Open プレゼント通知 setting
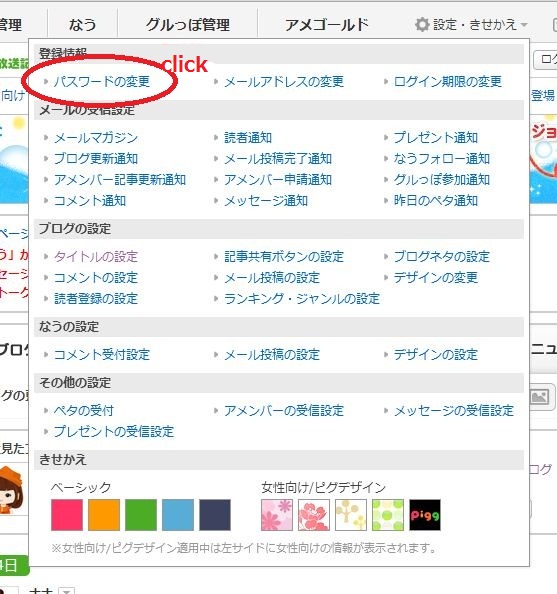Screen dimensions: 557x594 point(436,138)
